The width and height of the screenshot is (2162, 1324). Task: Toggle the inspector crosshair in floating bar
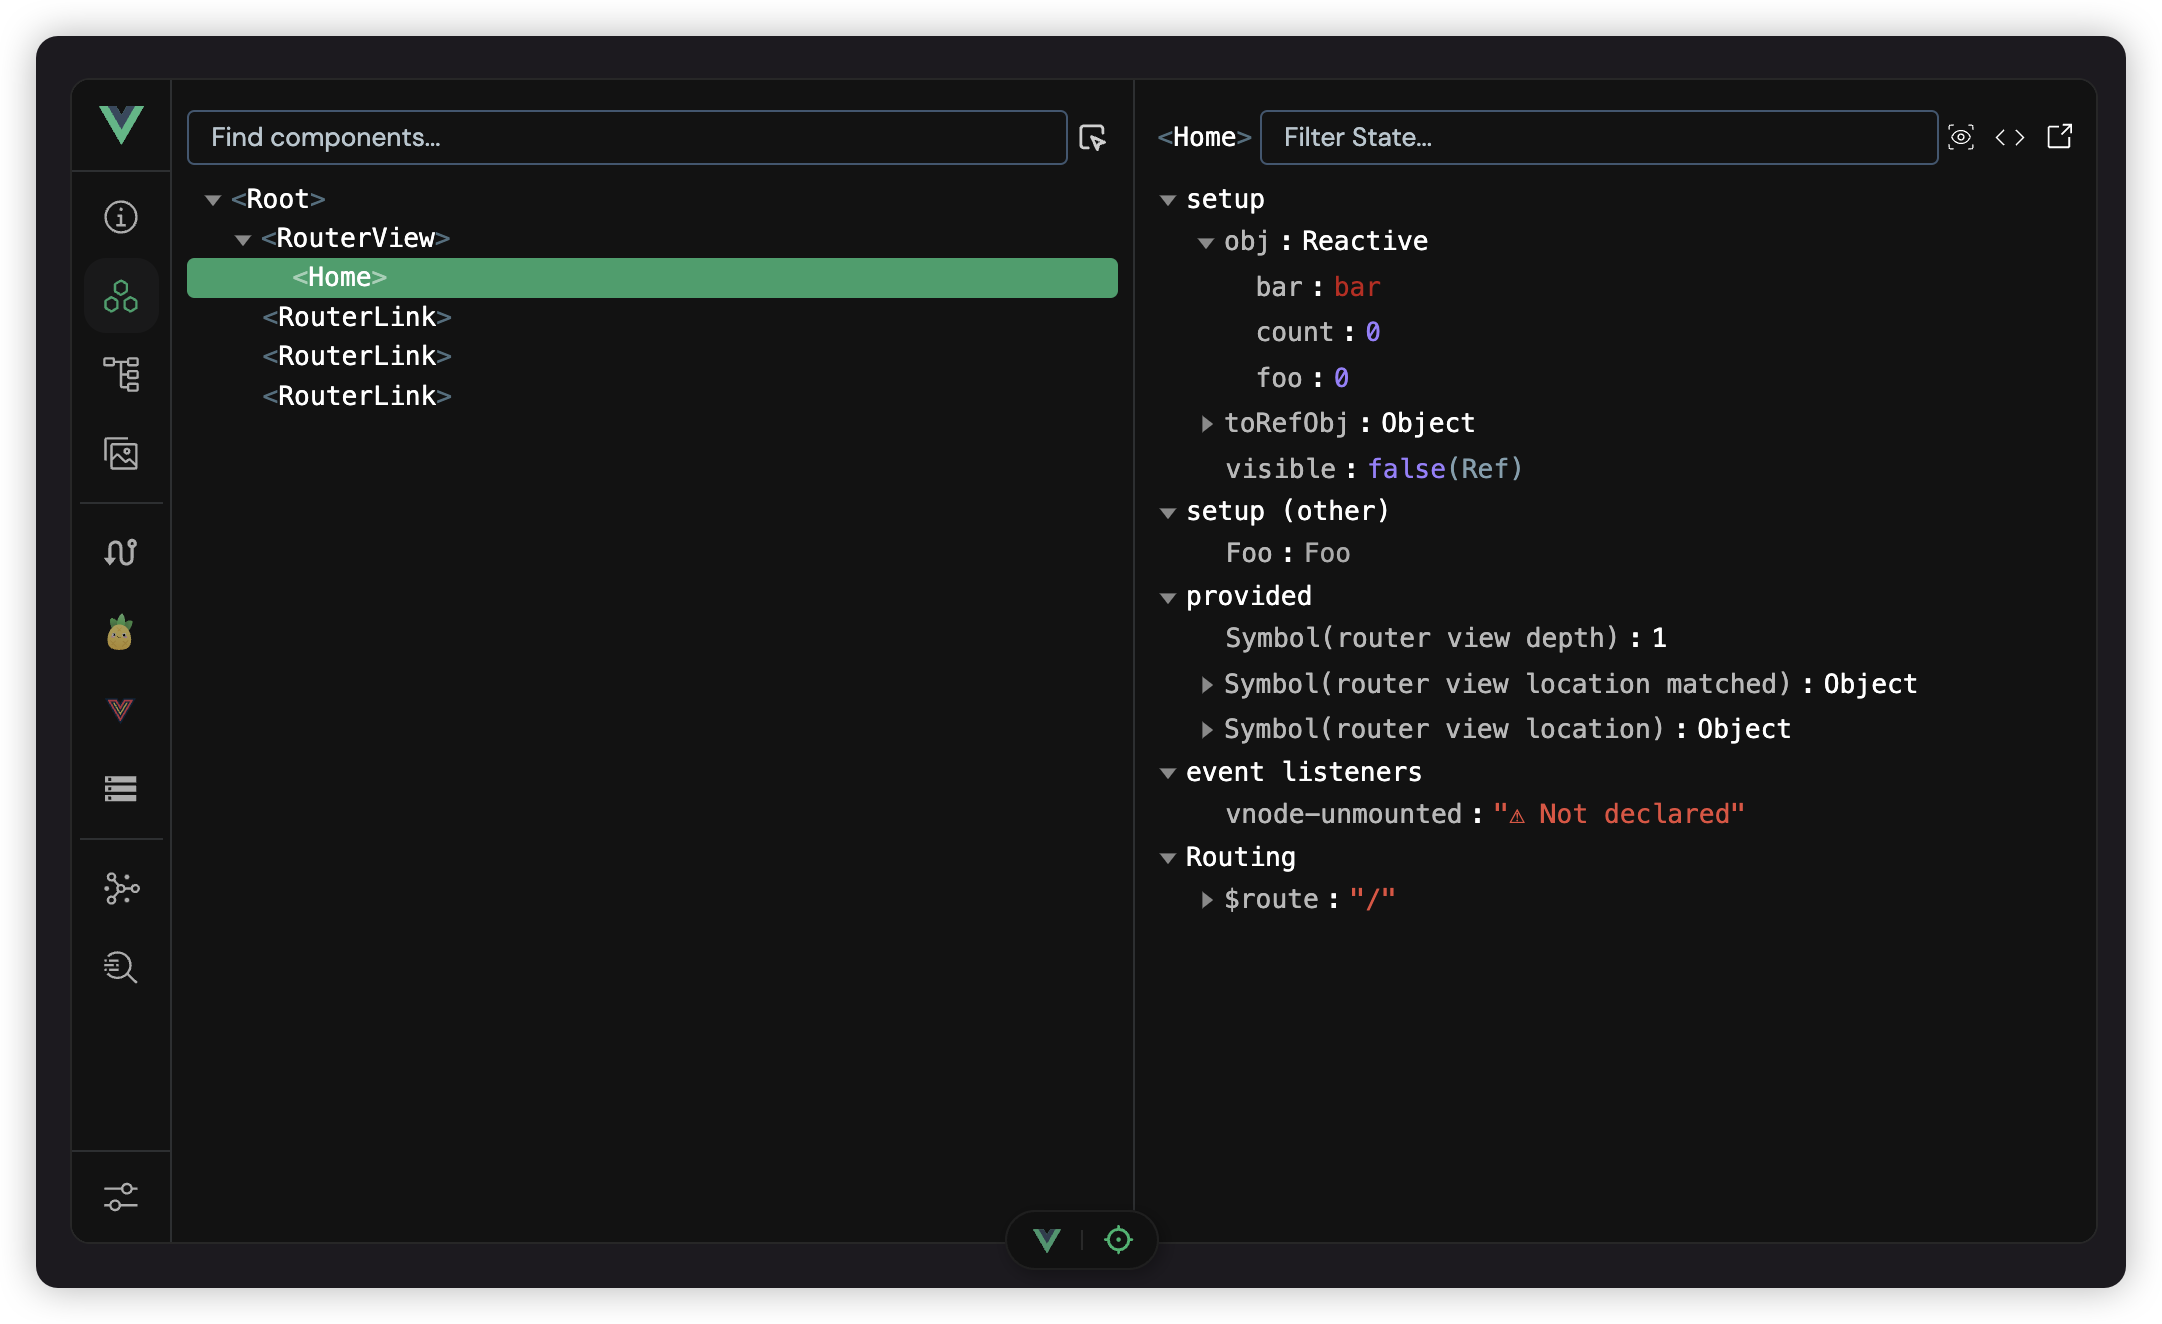(x=1118, y=1240)
